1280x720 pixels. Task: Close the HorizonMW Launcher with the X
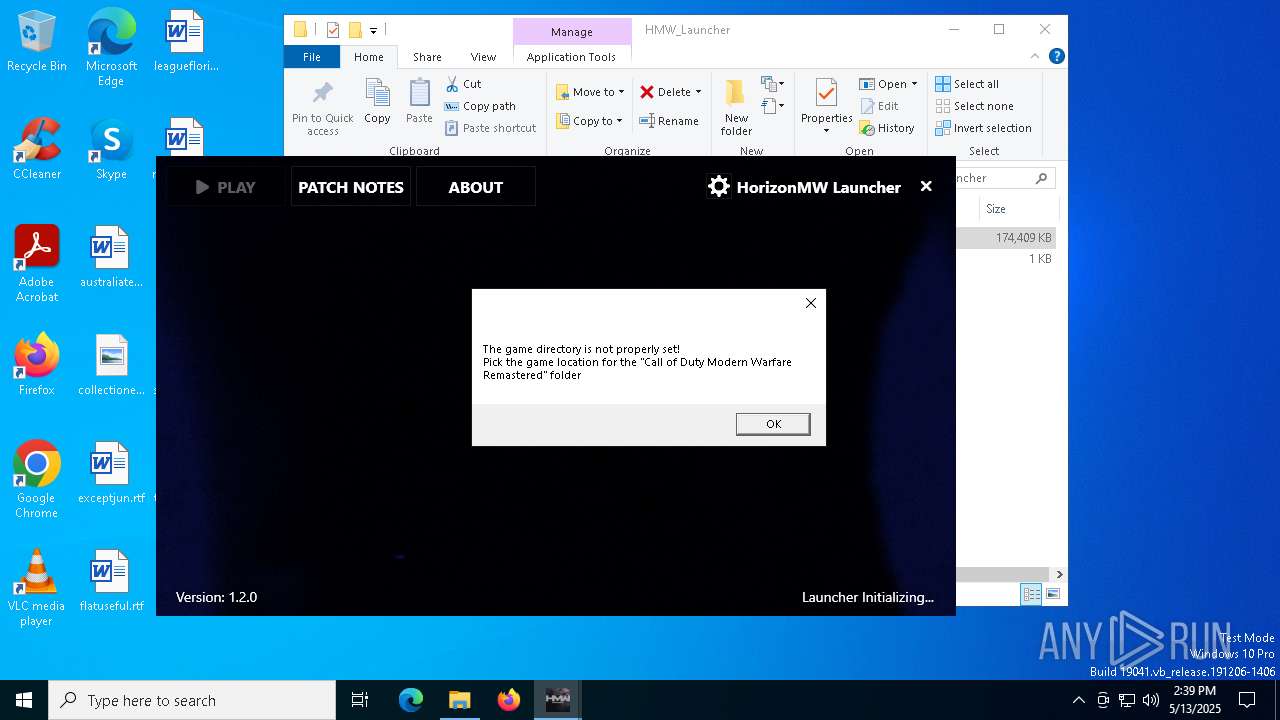click(926, 186)
